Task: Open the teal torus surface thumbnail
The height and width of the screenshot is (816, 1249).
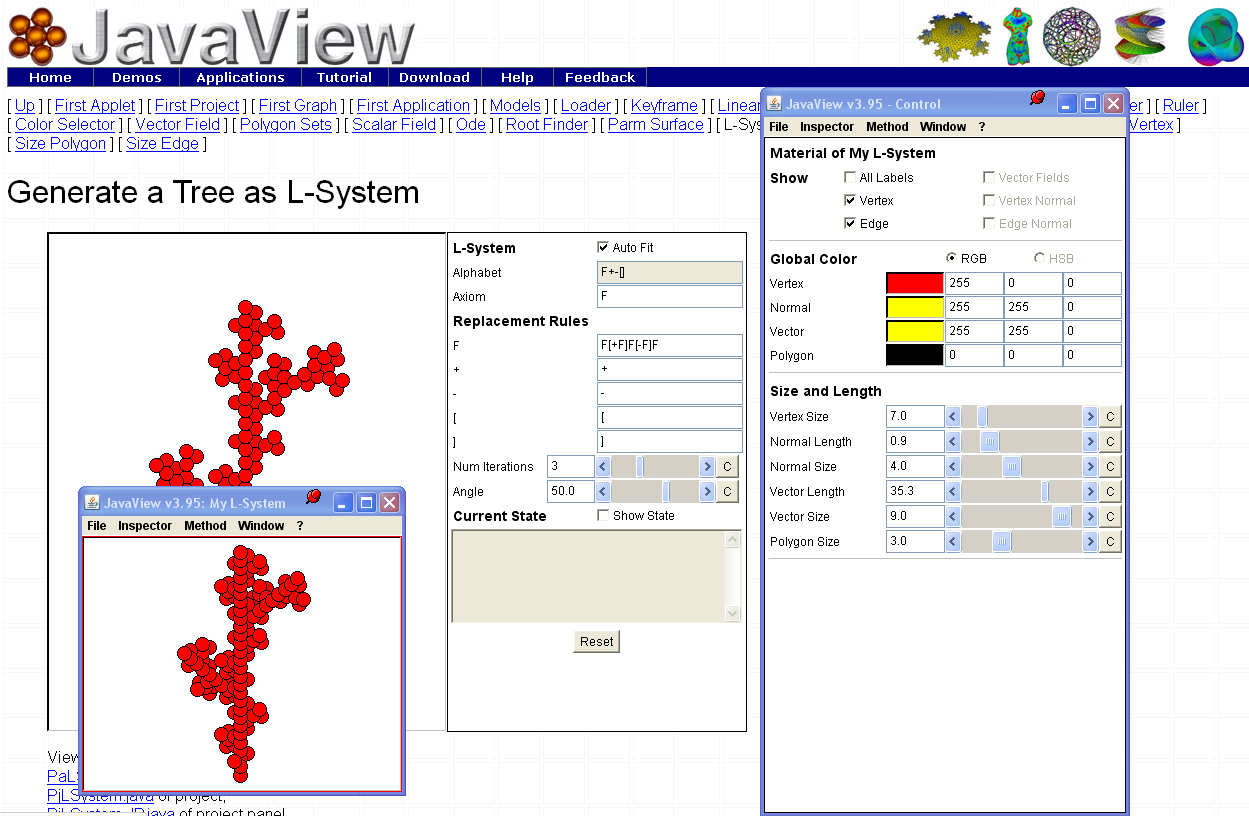Action: pyautogui.click(x=1215, y=37)
